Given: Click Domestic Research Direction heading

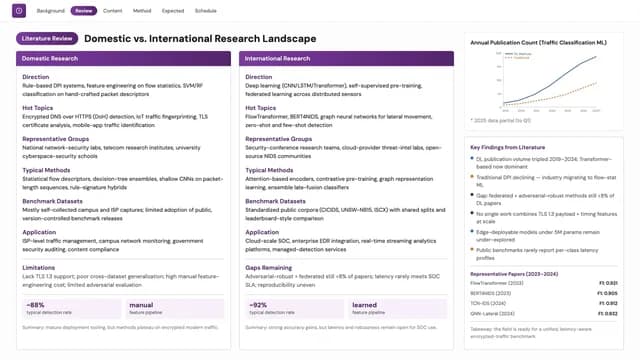Looking at the screenshot, I should 36,77.
